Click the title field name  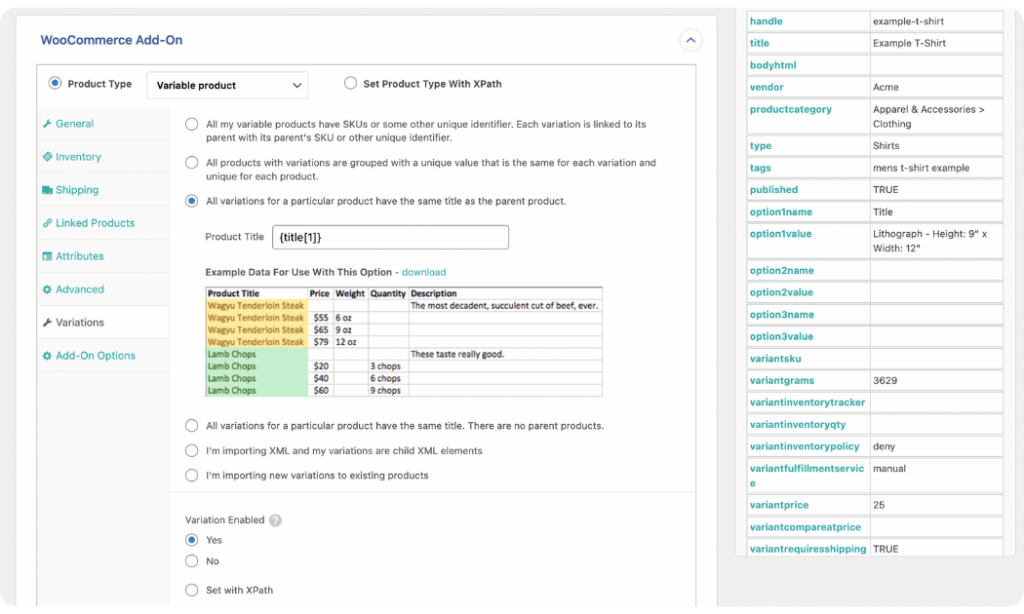point(760,43)
